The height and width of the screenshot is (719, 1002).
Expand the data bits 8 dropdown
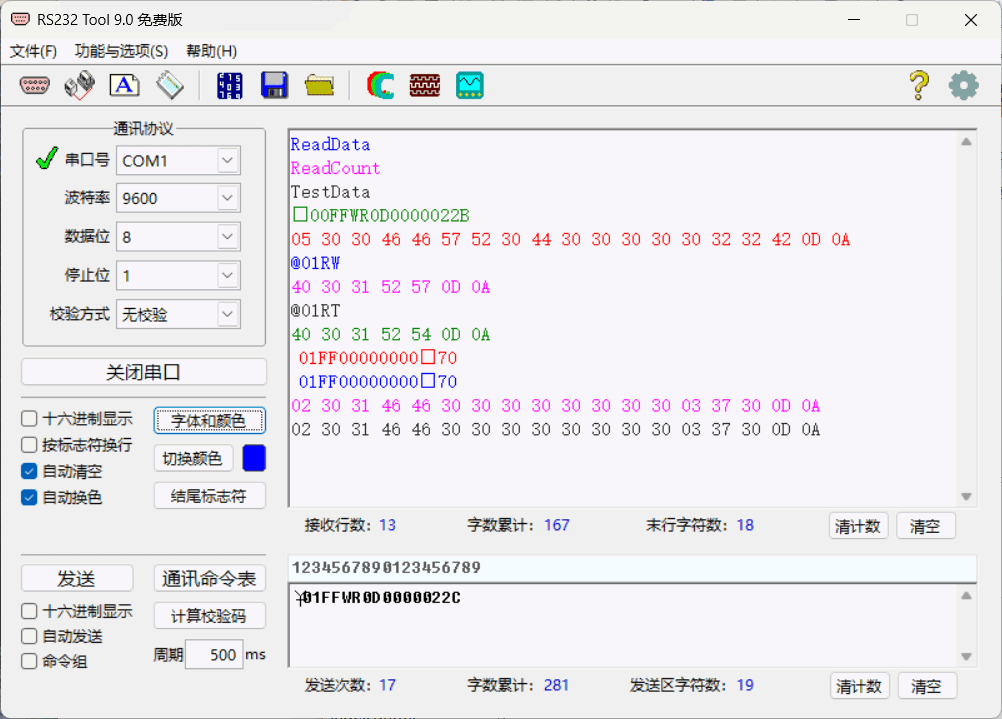coord(227,237)
